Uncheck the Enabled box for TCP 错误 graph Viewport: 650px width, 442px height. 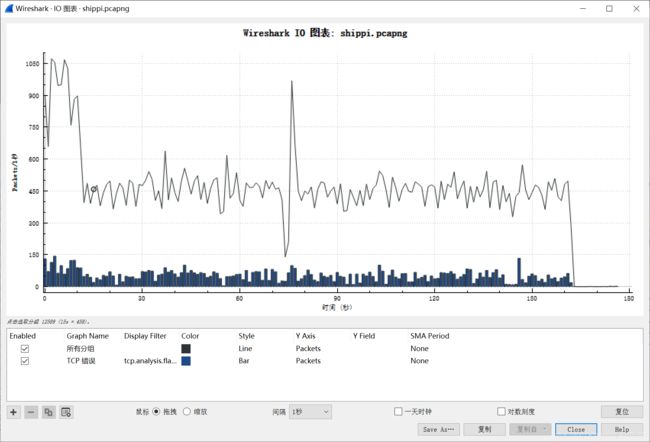click(25, 361)
